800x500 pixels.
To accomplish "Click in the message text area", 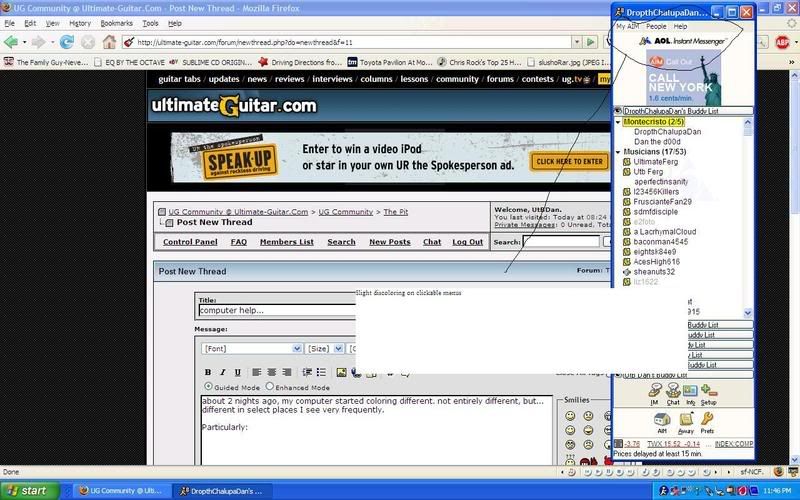I will (377, 430).
